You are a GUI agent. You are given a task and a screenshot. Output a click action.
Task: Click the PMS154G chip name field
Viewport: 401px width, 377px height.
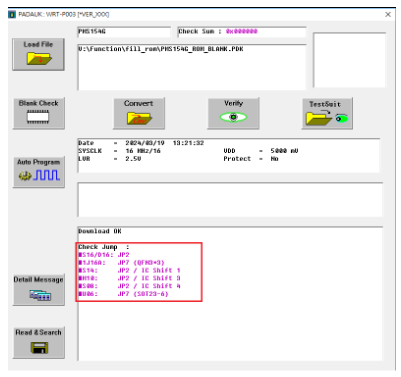[124, 32]
